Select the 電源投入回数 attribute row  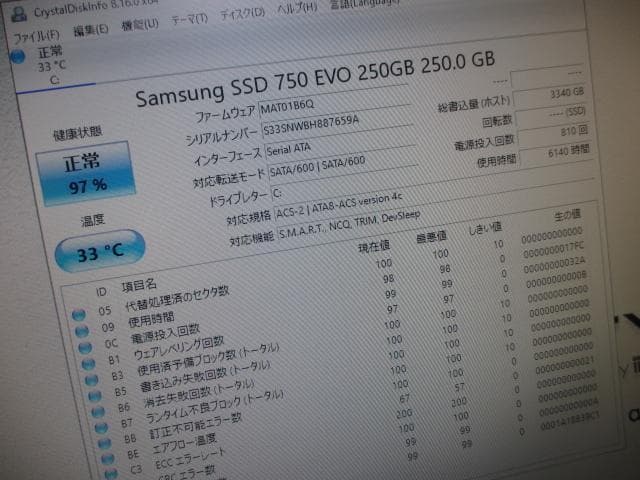pos(335,304)
